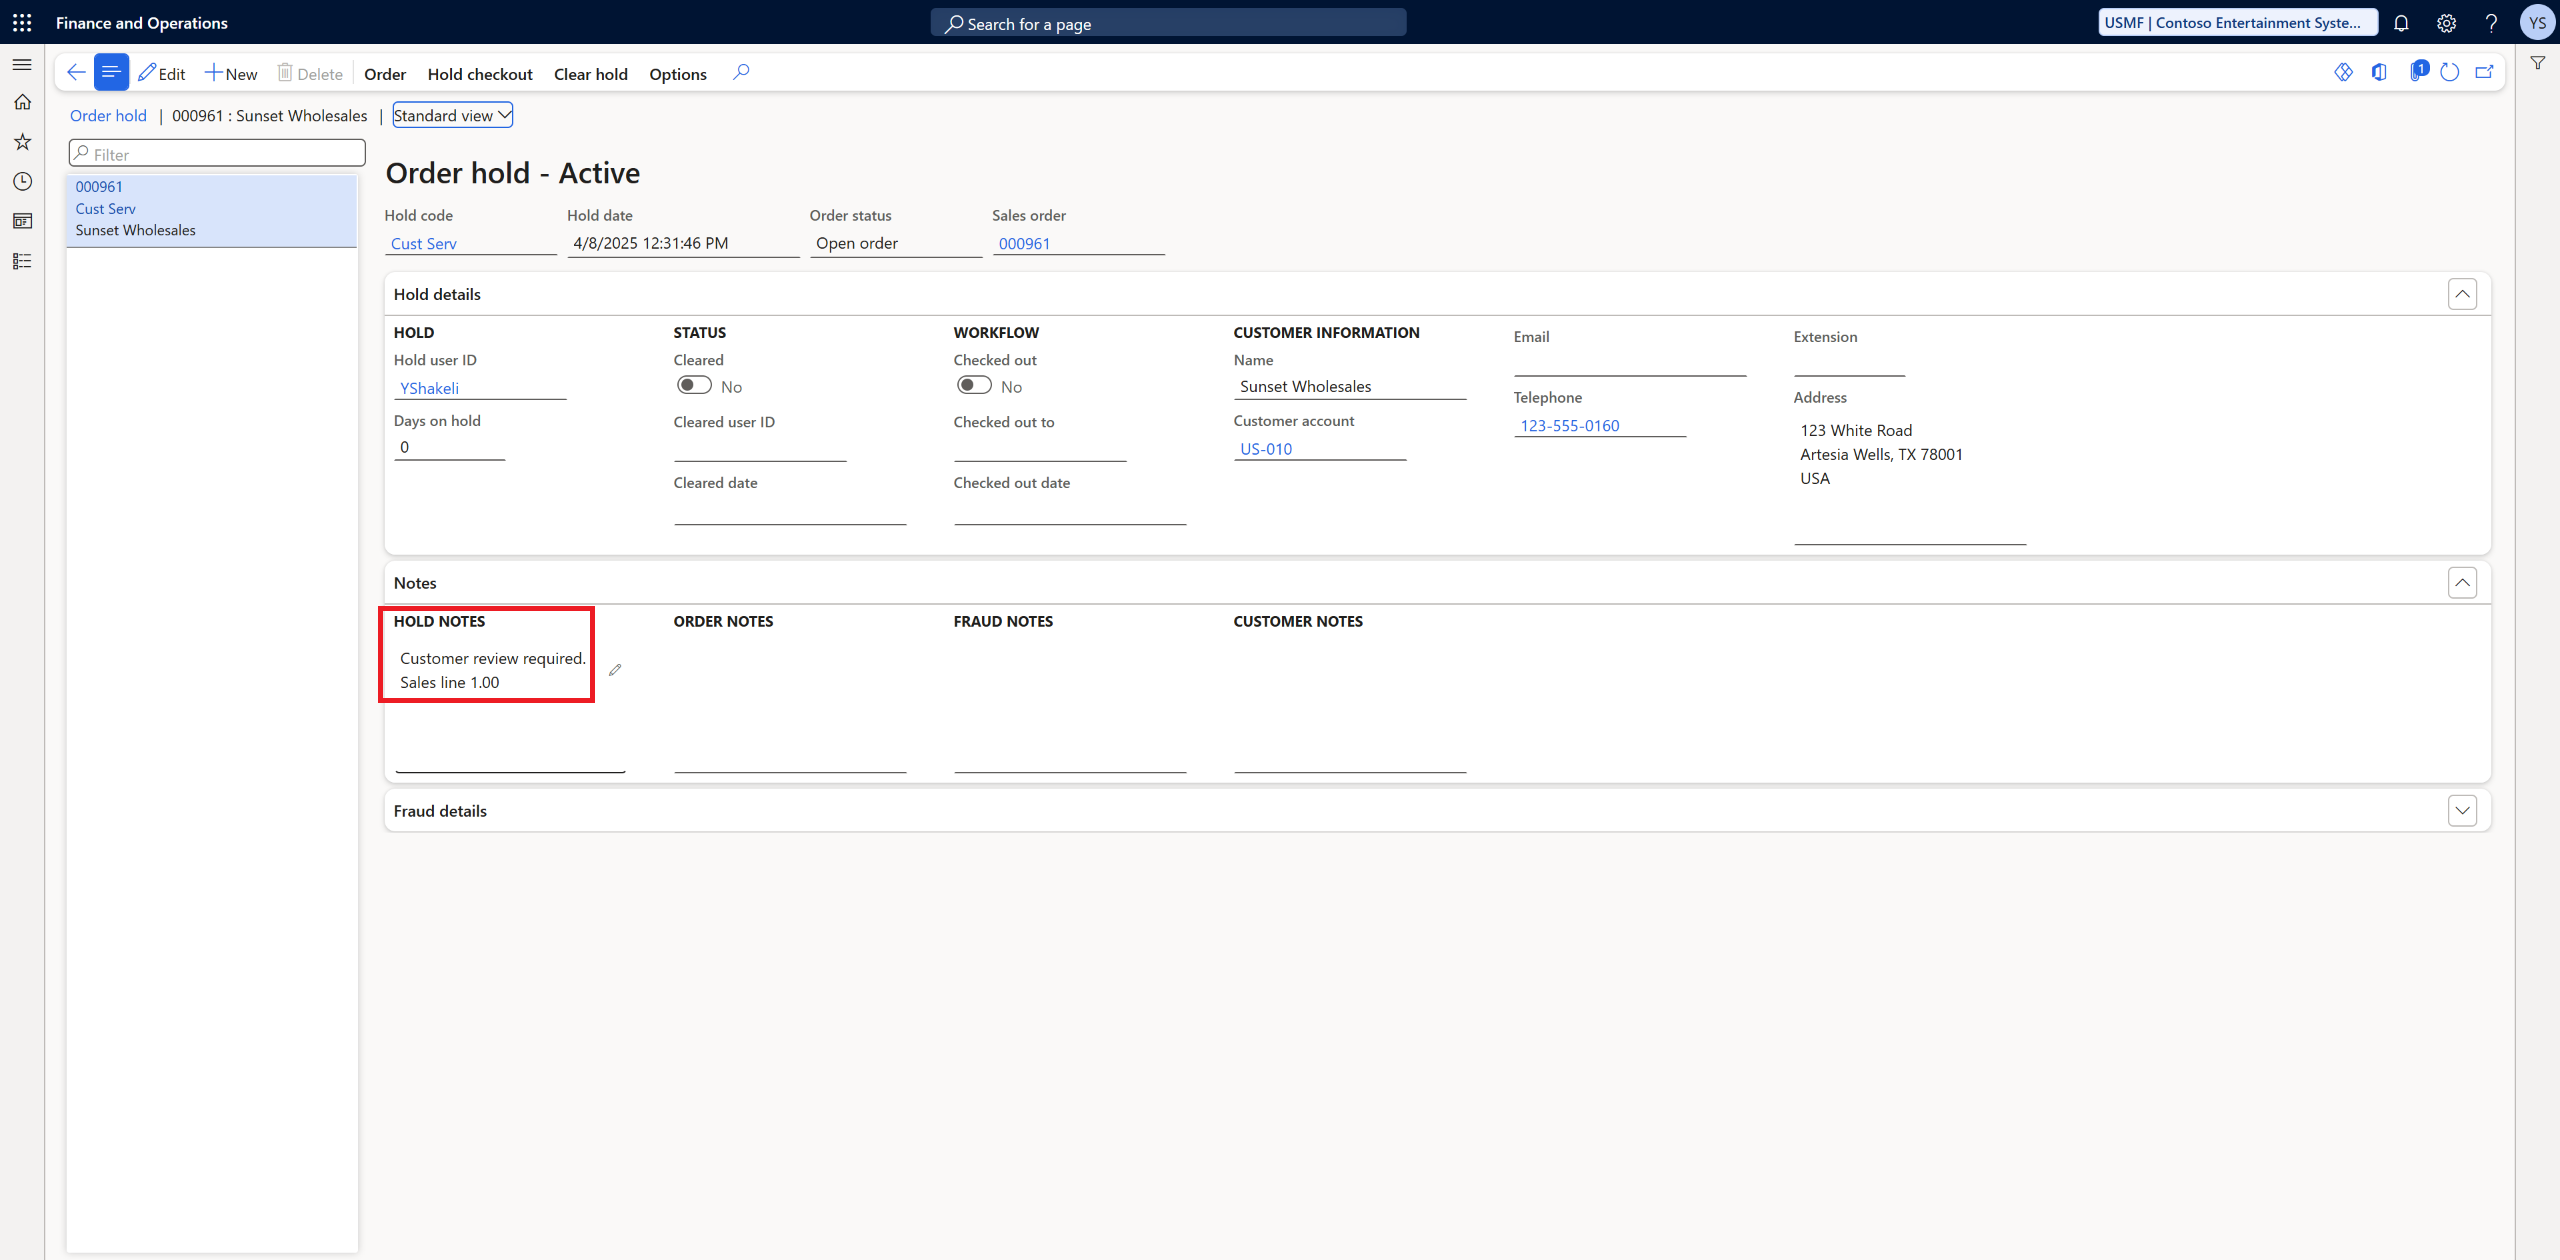The width and height of the screenshot is (2560, 1260).
Task: Open the Options menu
Action: tap(677, 73)
